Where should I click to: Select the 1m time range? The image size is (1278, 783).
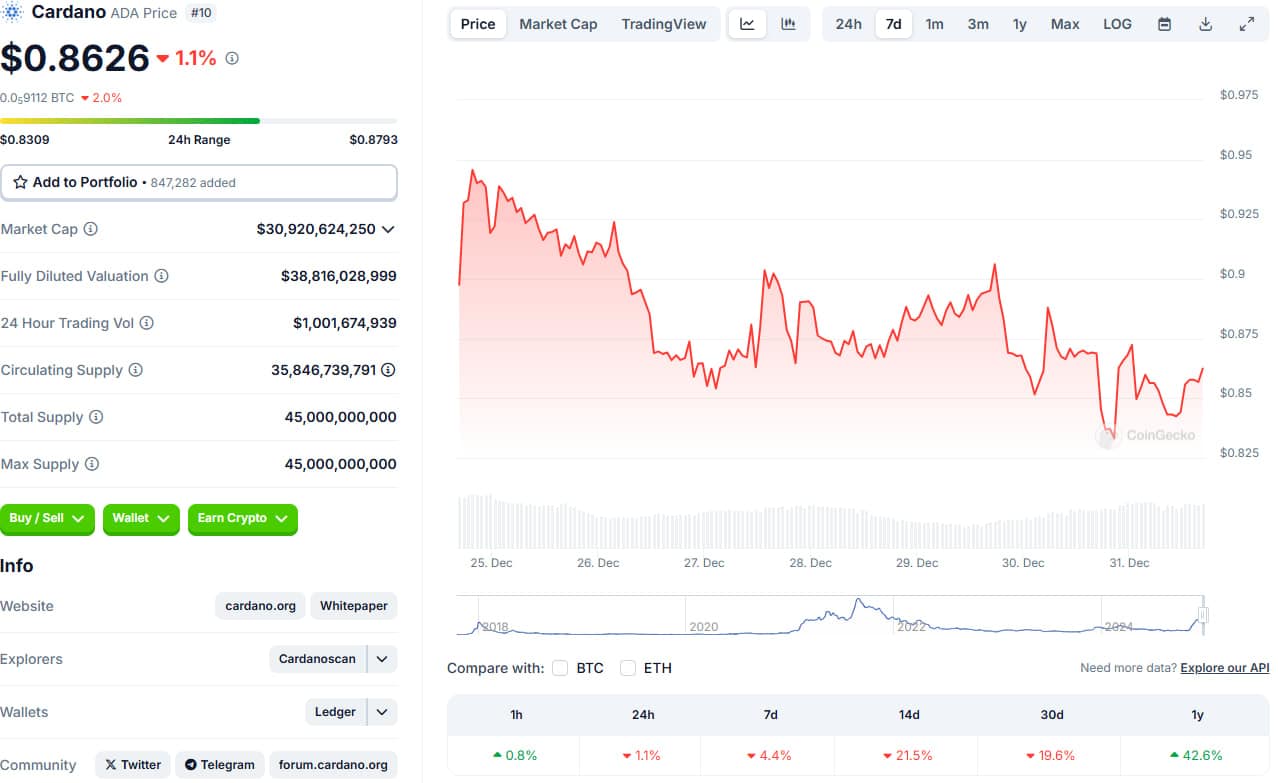[x=934, y=24]
